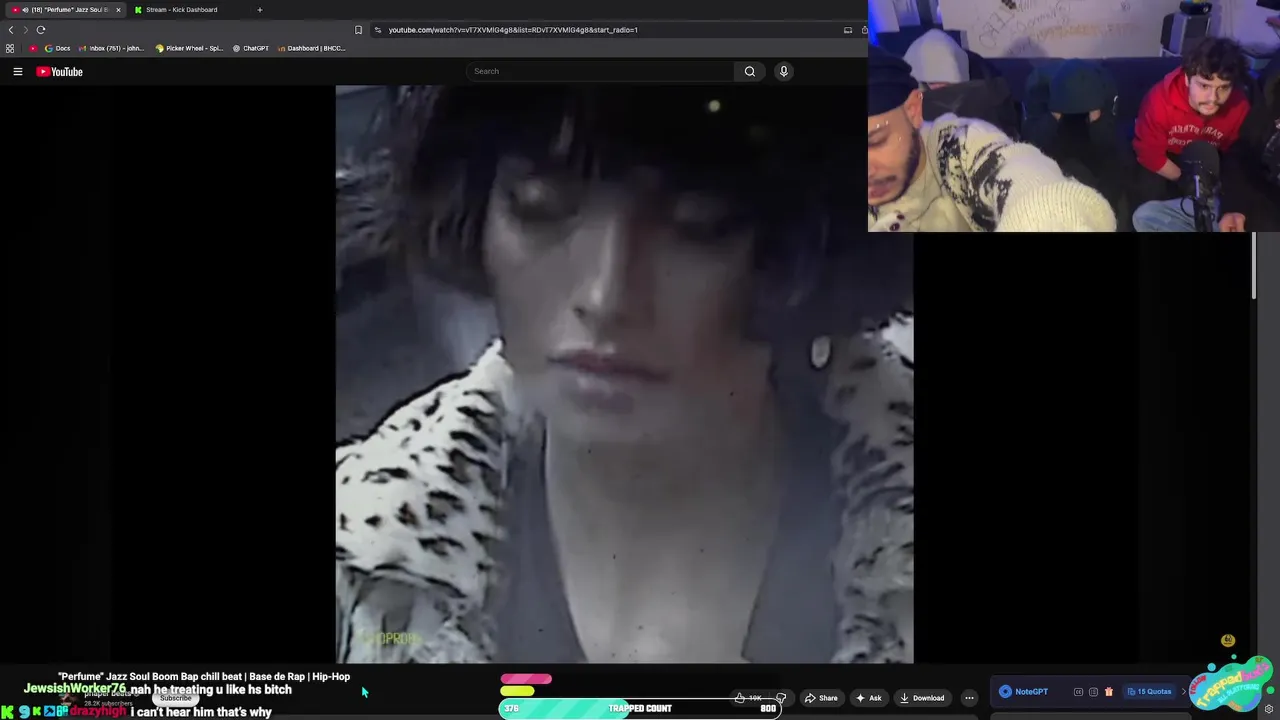Open the three-dot more actions menu
Image resolution: width=1280 pixels, height=720 pixels.
click(969, 698)
